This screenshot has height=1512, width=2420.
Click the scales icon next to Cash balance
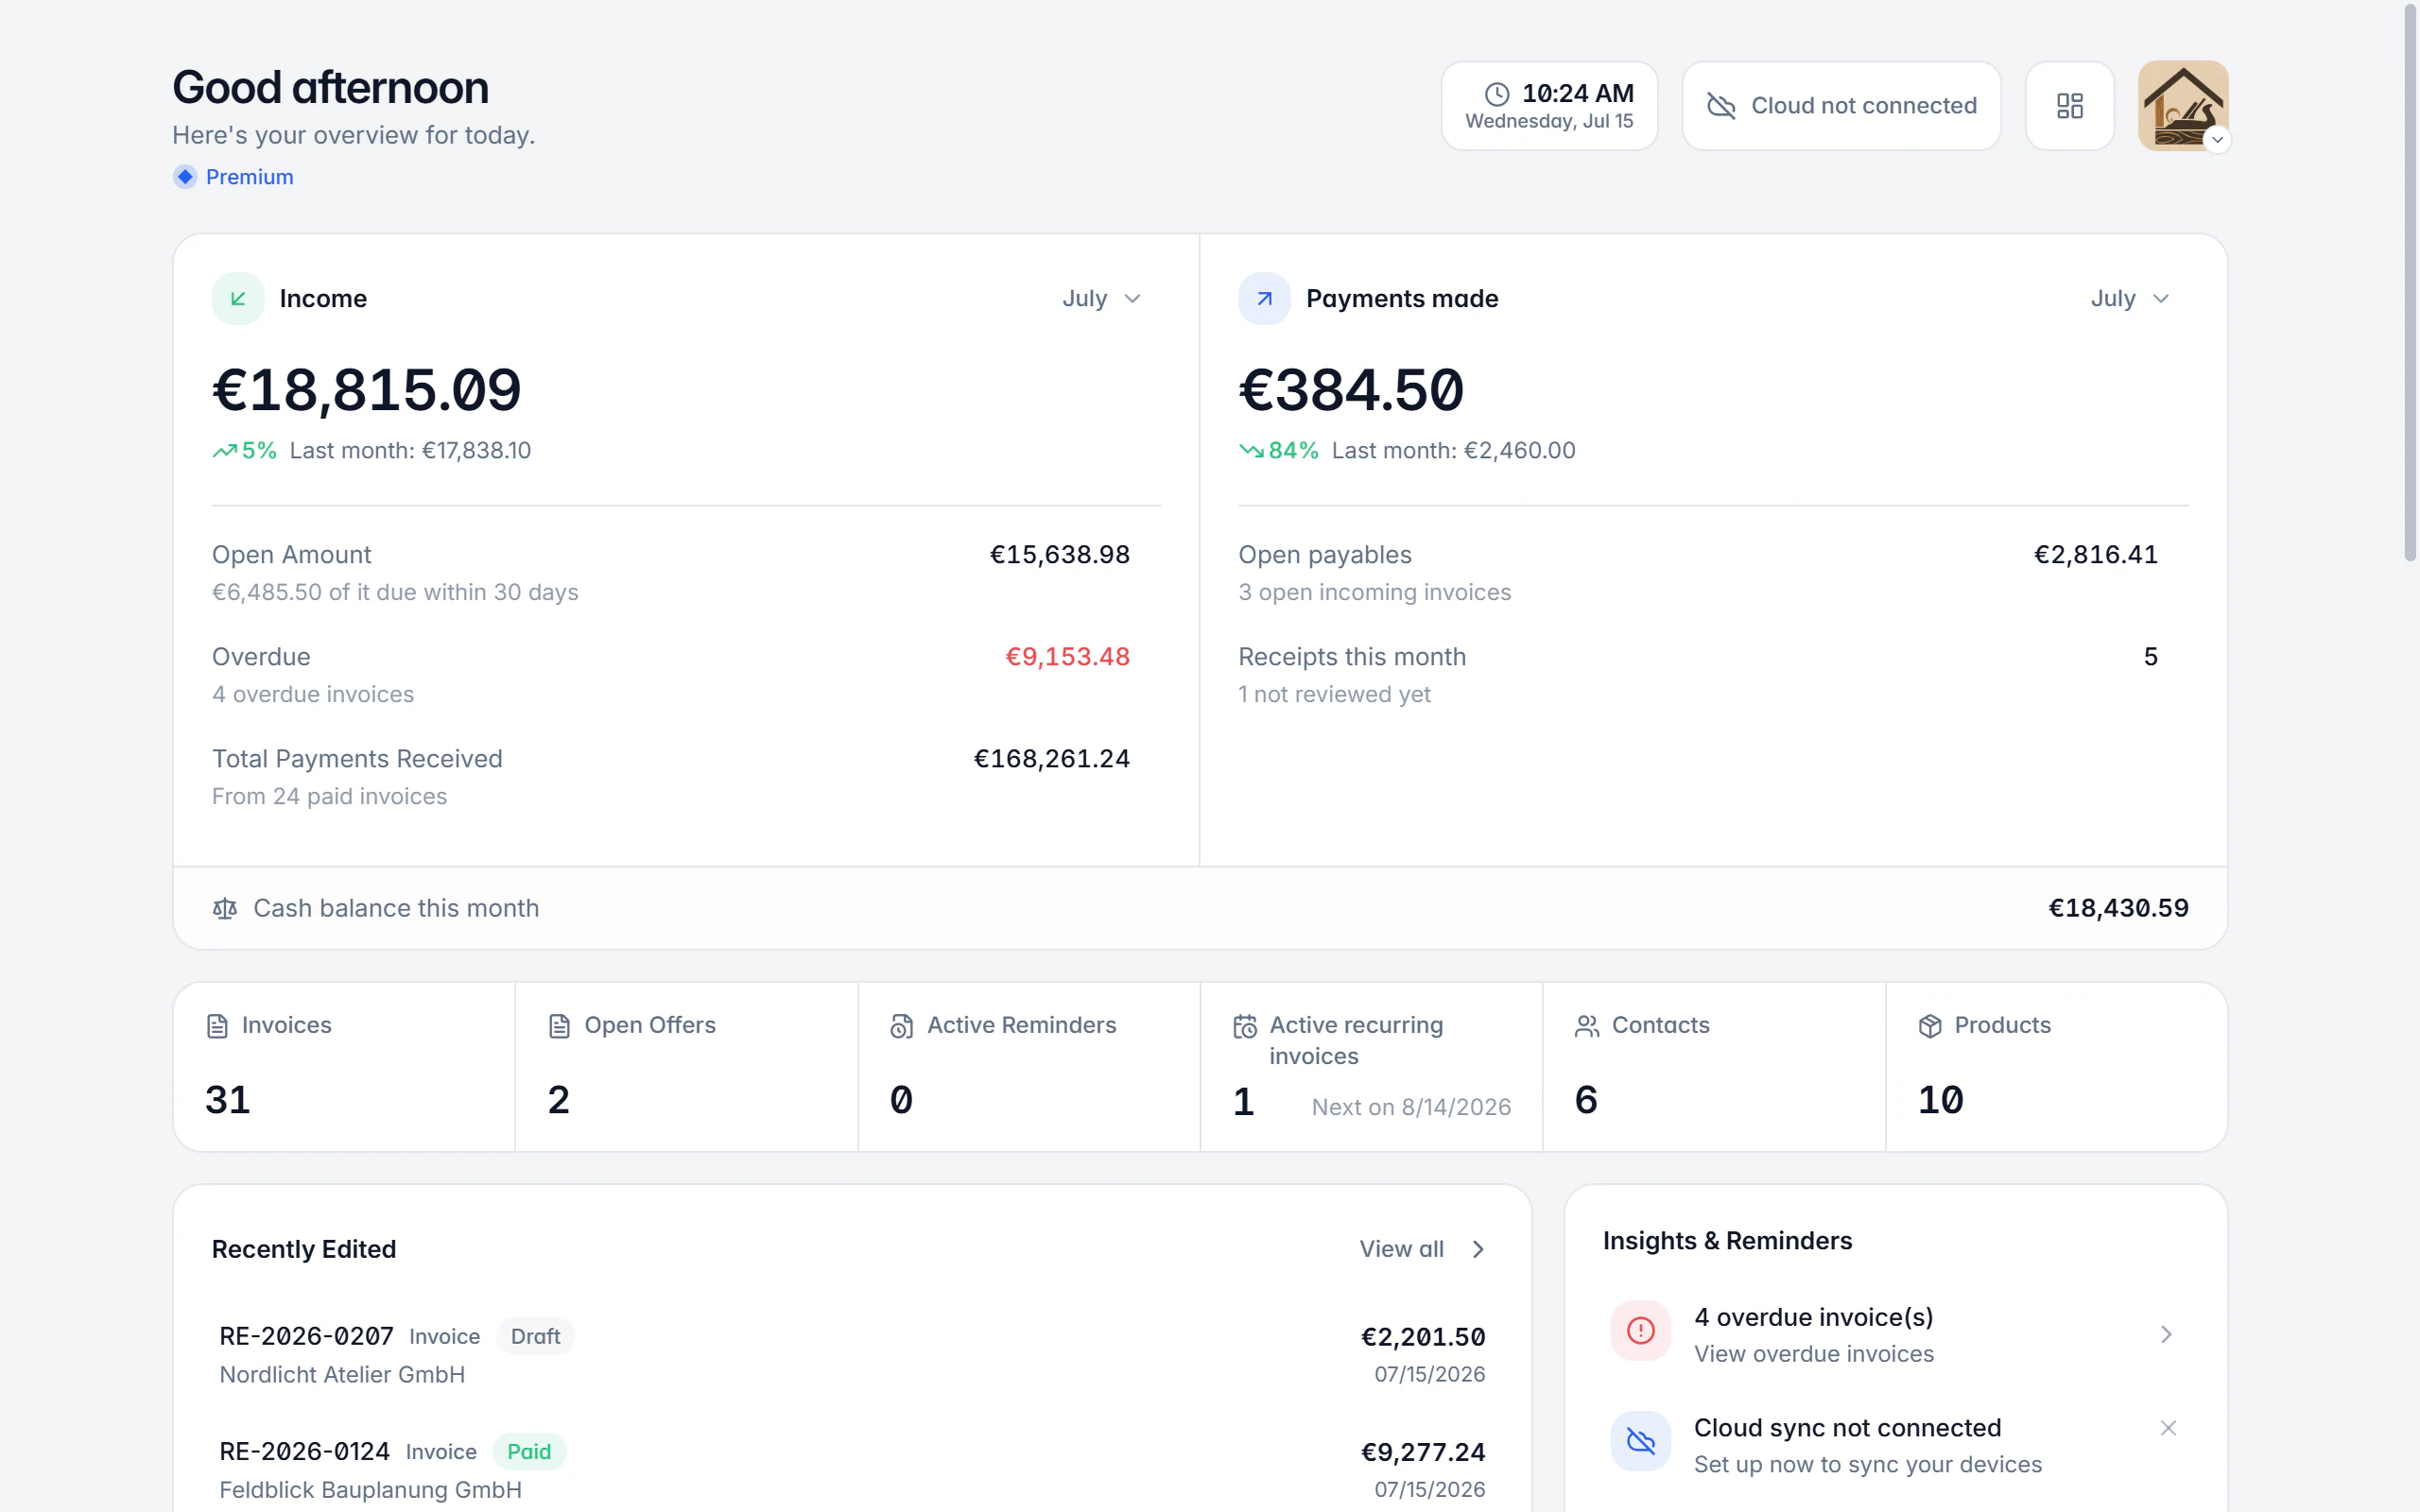[225, 908]
